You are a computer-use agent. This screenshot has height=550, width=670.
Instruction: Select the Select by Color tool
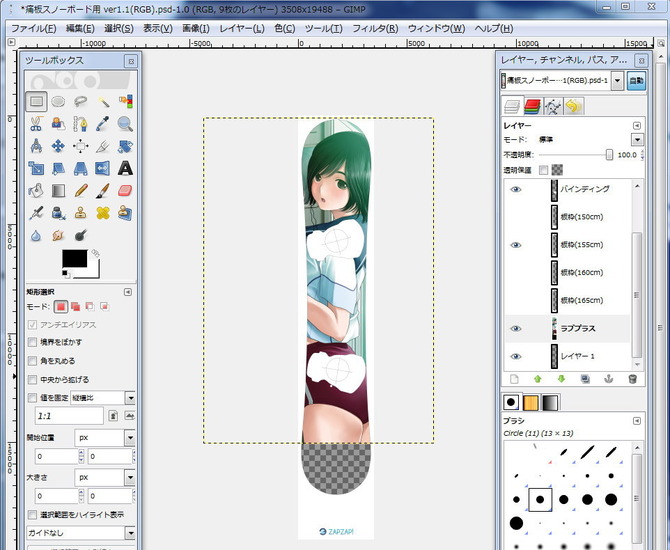(125, 102)
